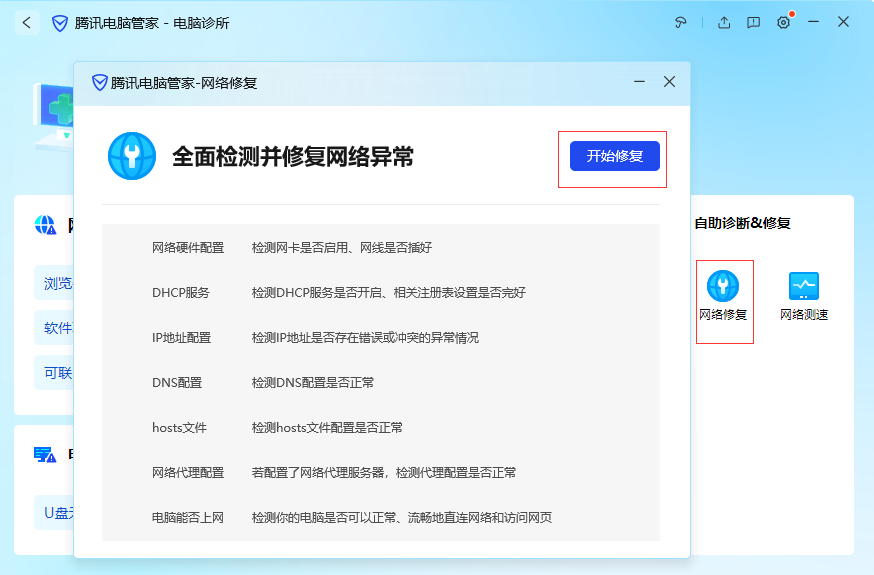The width and height of the screenshot is (874, 575).
Task: Select the DNS配置 row label
Action: [177, 383]
